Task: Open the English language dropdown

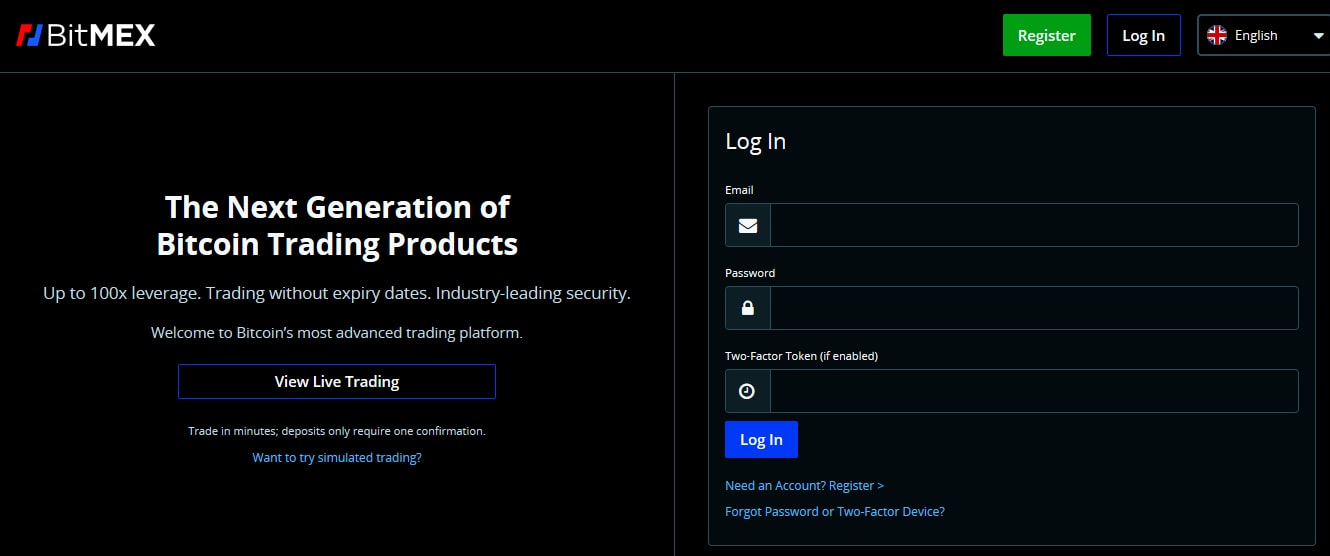Action: (x=1263, y=35)
